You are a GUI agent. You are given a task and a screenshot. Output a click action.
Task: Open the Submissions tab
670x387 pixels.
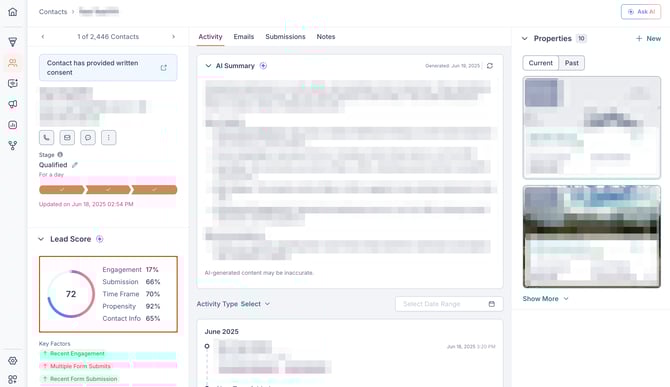[x=285, y=37]
